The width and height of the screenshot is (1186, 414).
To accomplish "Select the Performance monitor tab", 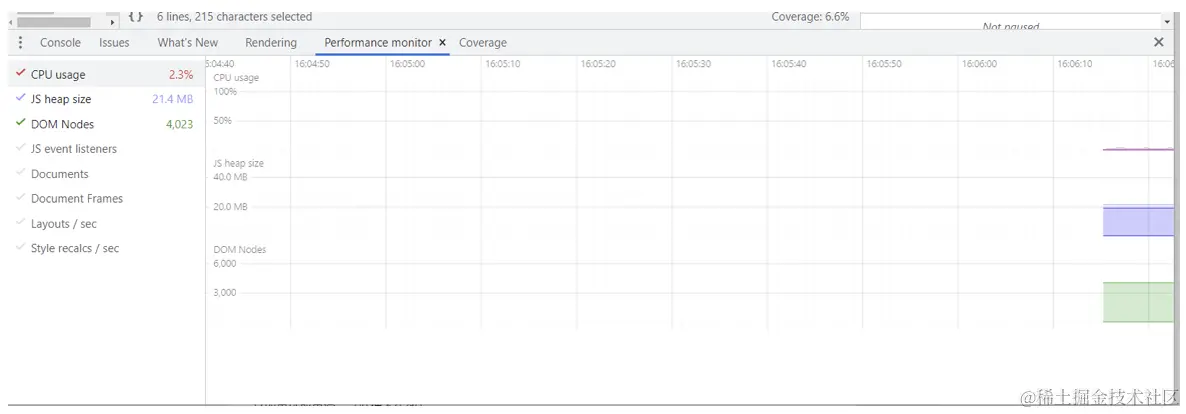I will (x=377, y=42).
